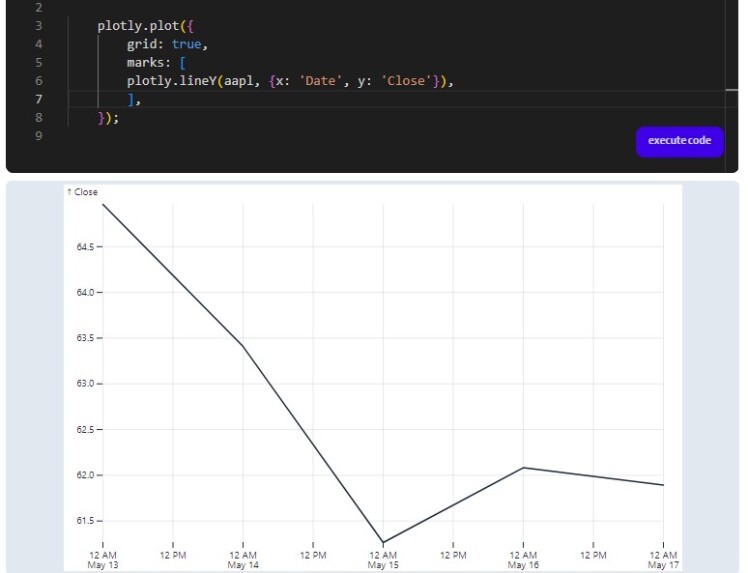Image resolution: width=748 pixels, height=573 pixels.
Task: Click the line's data point at May 14
Action: pos(243,346)
